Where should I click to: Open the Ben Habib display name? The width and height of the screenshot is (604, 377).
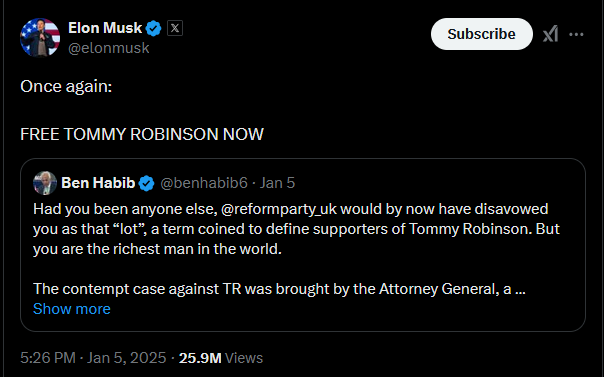(98, 183)
